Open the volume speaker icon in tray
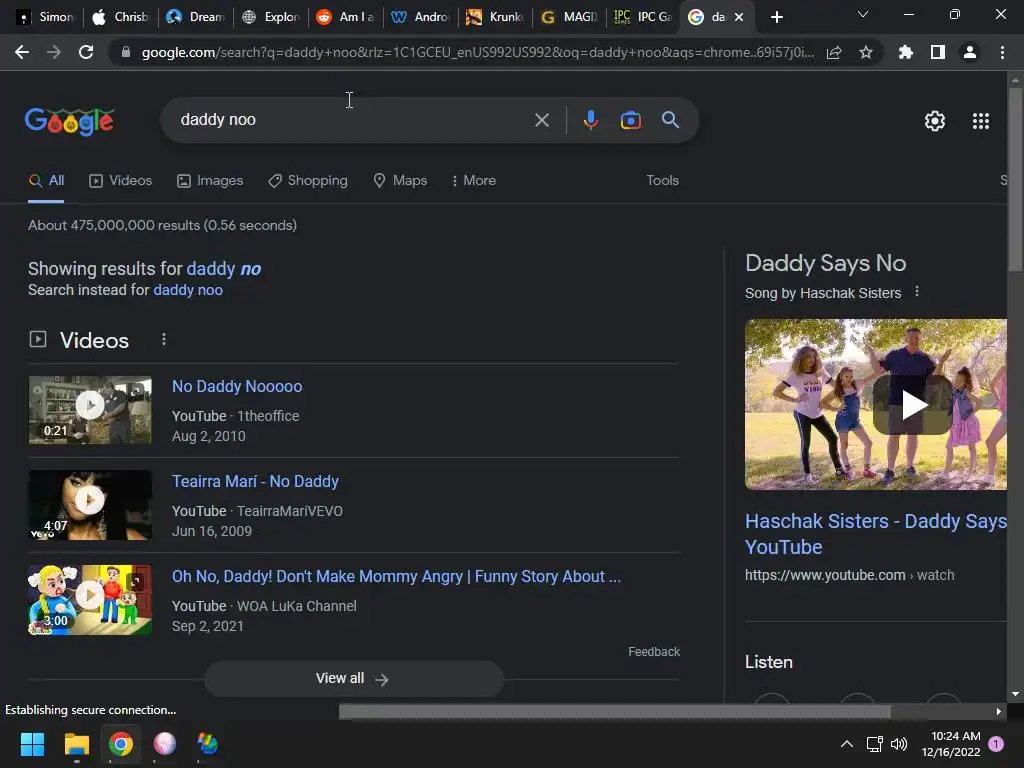The height and width of the screenshot is (768, 1024). tap(899, 744)
